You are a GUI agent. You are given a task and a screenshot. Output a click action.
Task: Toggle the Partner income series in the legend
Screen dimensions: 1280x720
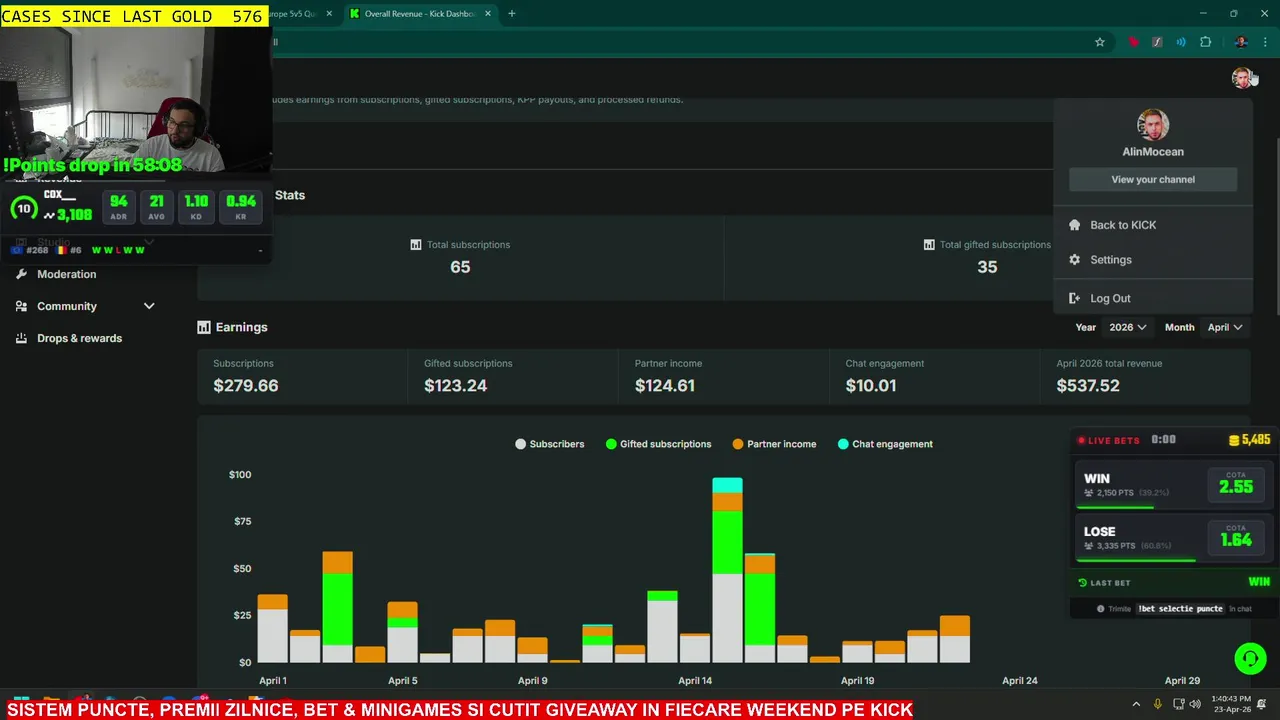click(x=774, y=444)
